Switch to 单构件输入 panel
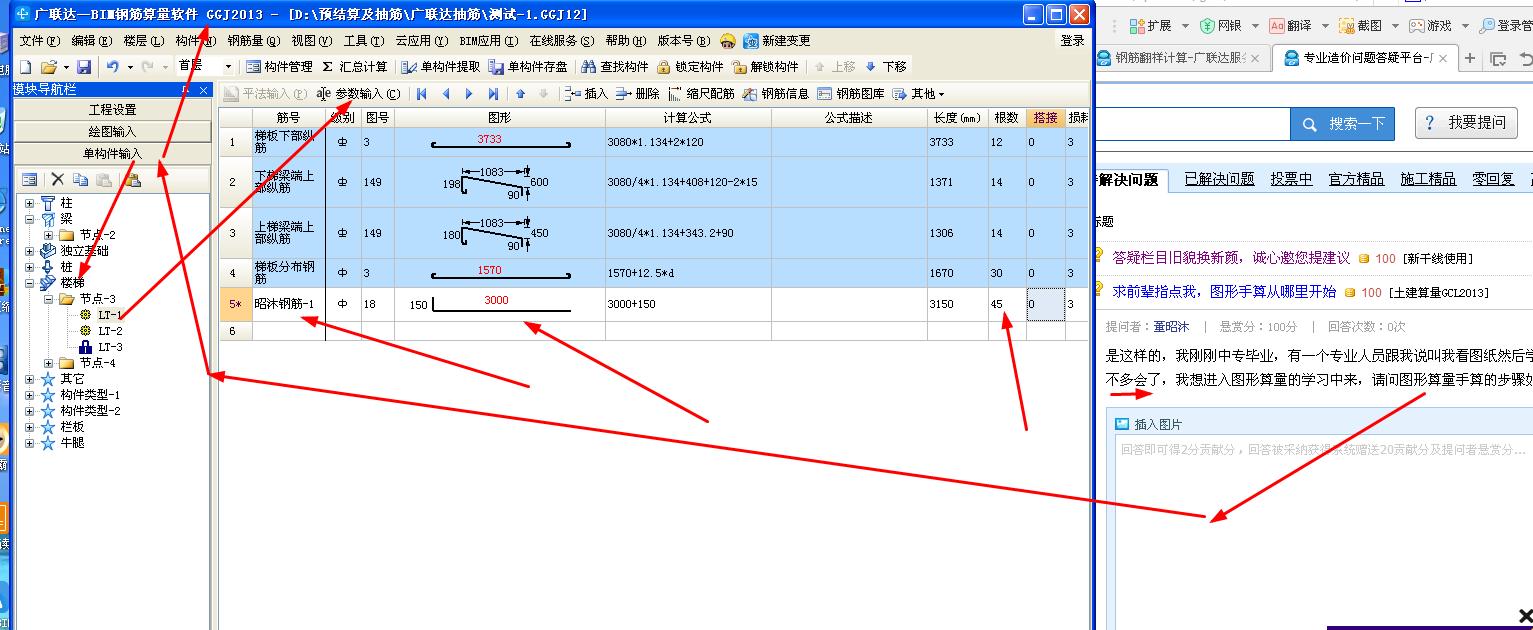Screen dimensions: 1533x630 (x=112, y=154)
